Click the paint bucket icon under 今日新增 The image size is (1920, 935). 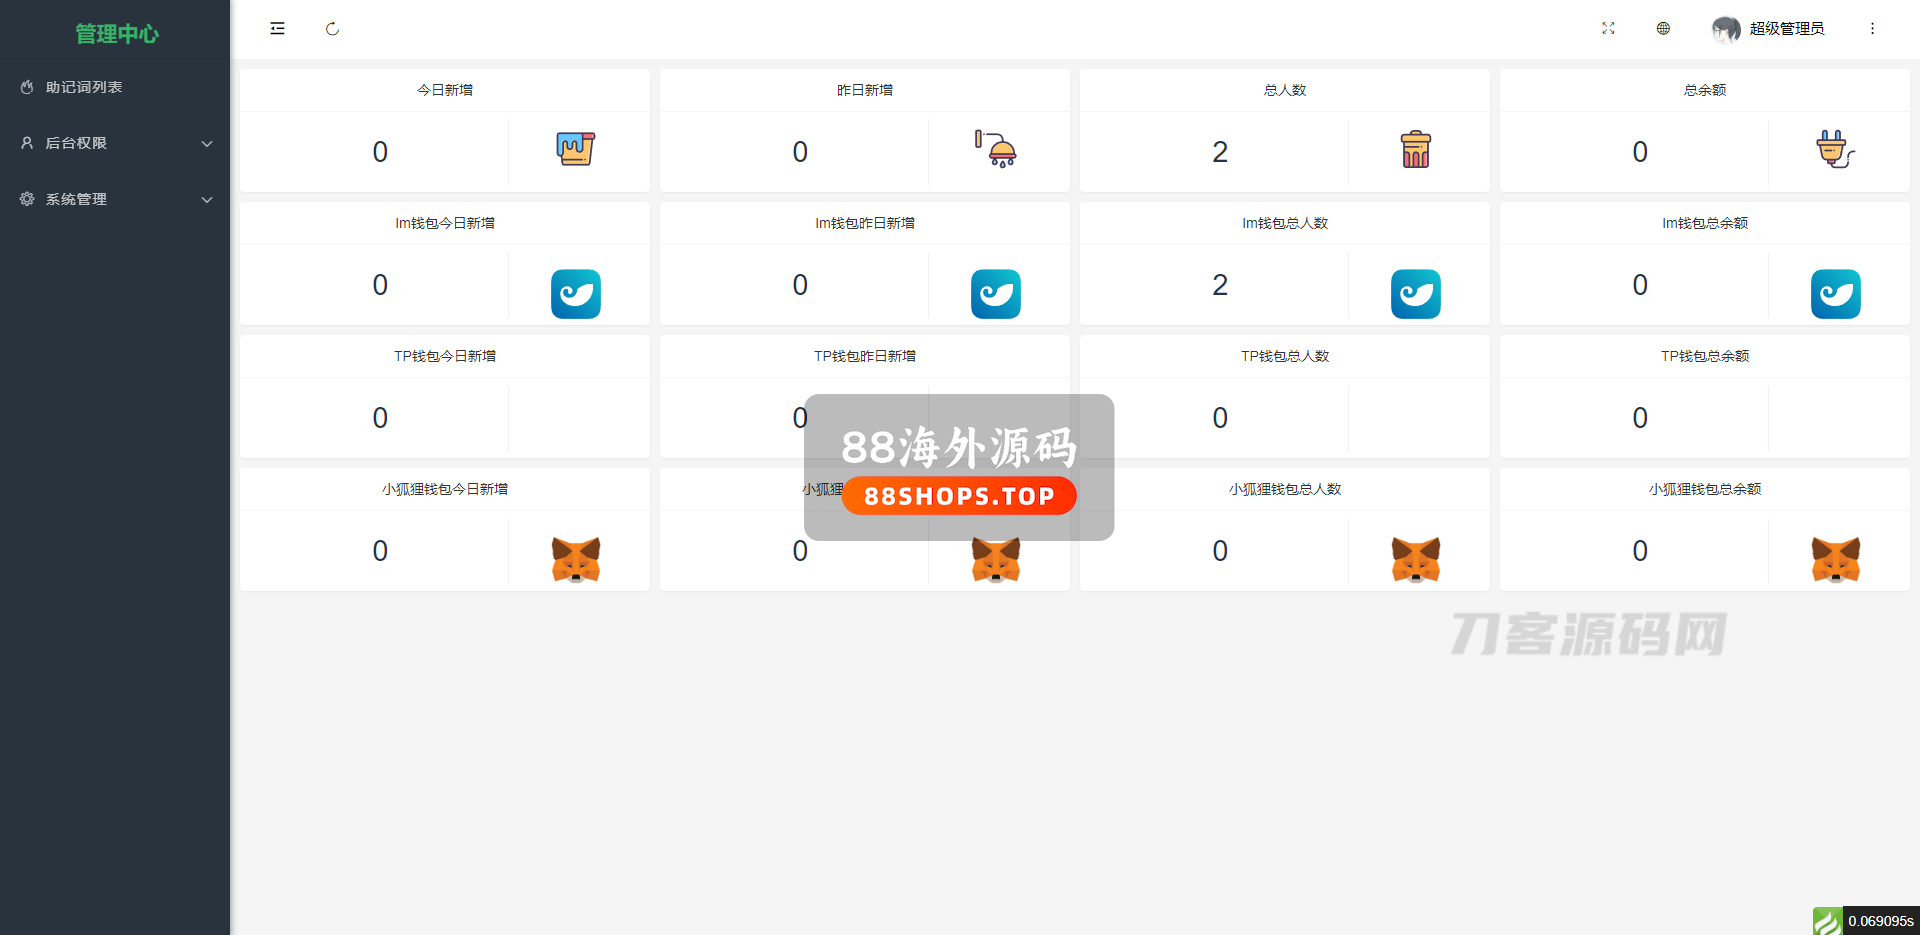[576, 149]
